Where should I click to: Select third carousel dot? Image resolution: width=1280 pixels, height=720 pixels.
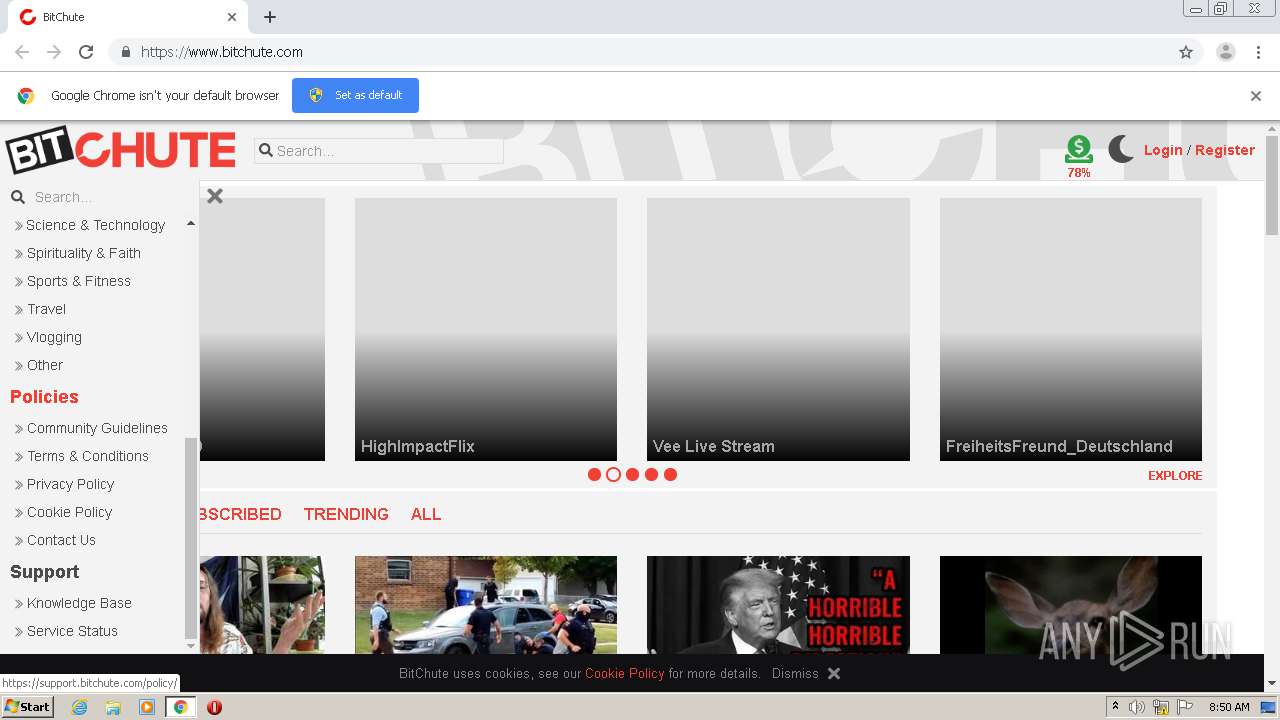[632, 475]
